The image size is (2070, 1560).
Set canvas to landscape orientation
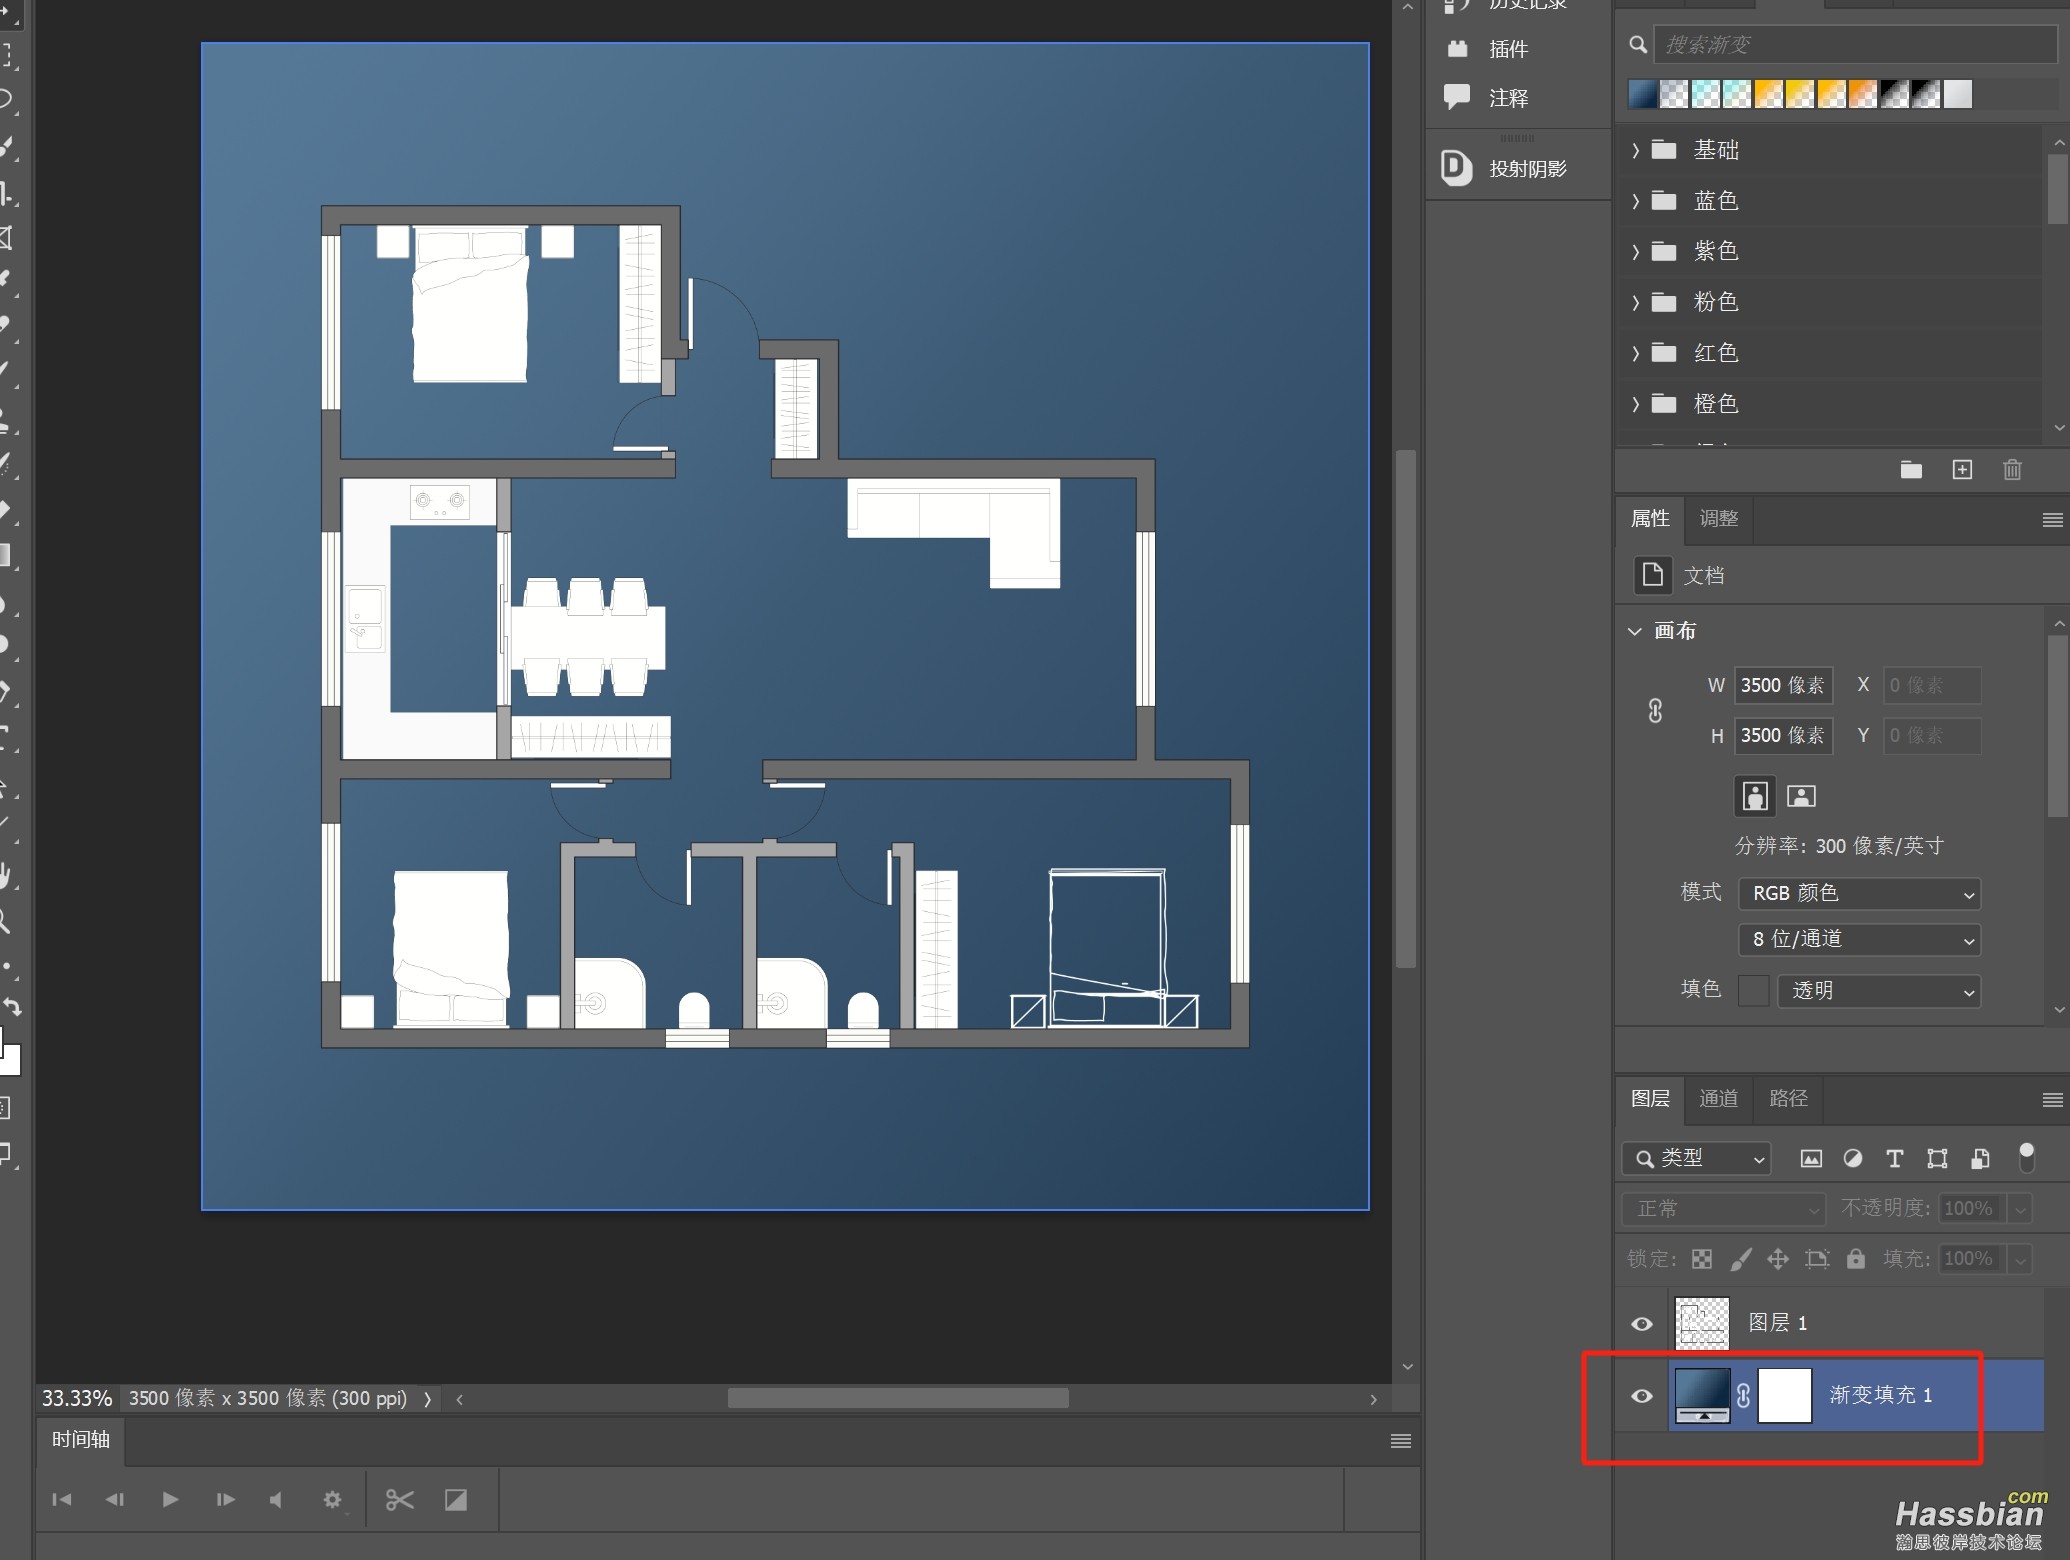point(1801,796)
